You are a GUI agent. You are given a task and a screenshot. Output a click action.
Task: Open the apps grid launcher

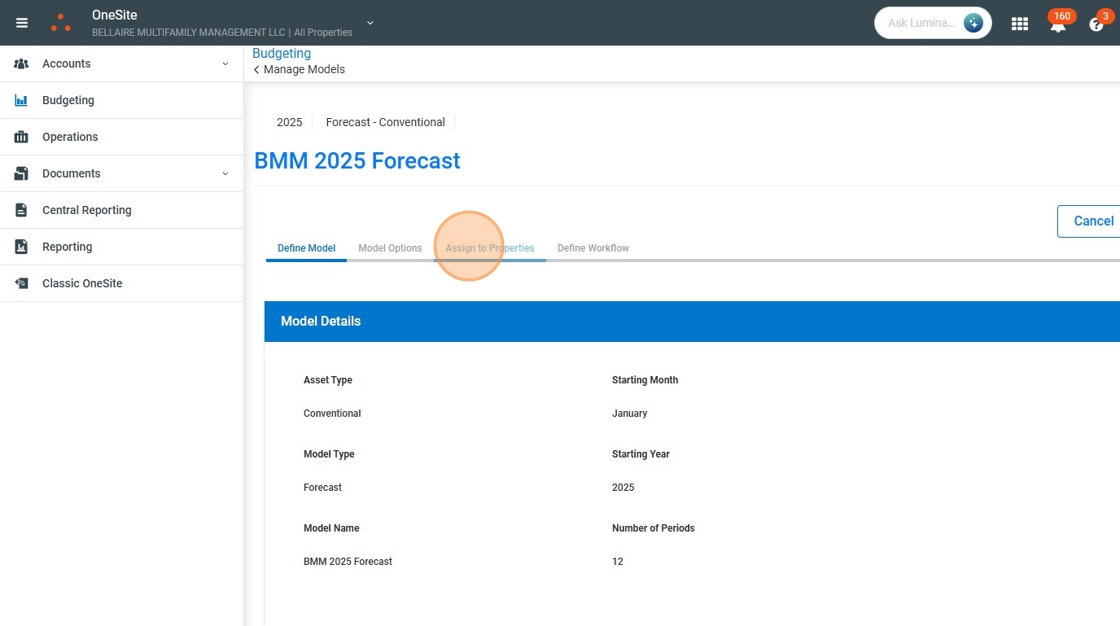pyautogui.click(x=1019, y=24)
